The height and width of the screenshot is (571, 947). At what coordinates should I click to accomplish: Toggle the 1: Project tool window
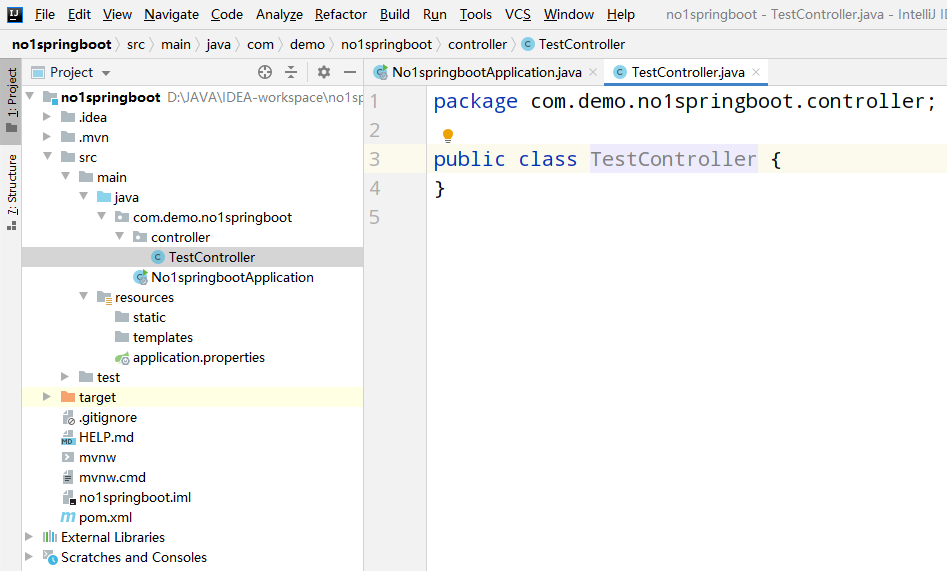click(11, 100)
